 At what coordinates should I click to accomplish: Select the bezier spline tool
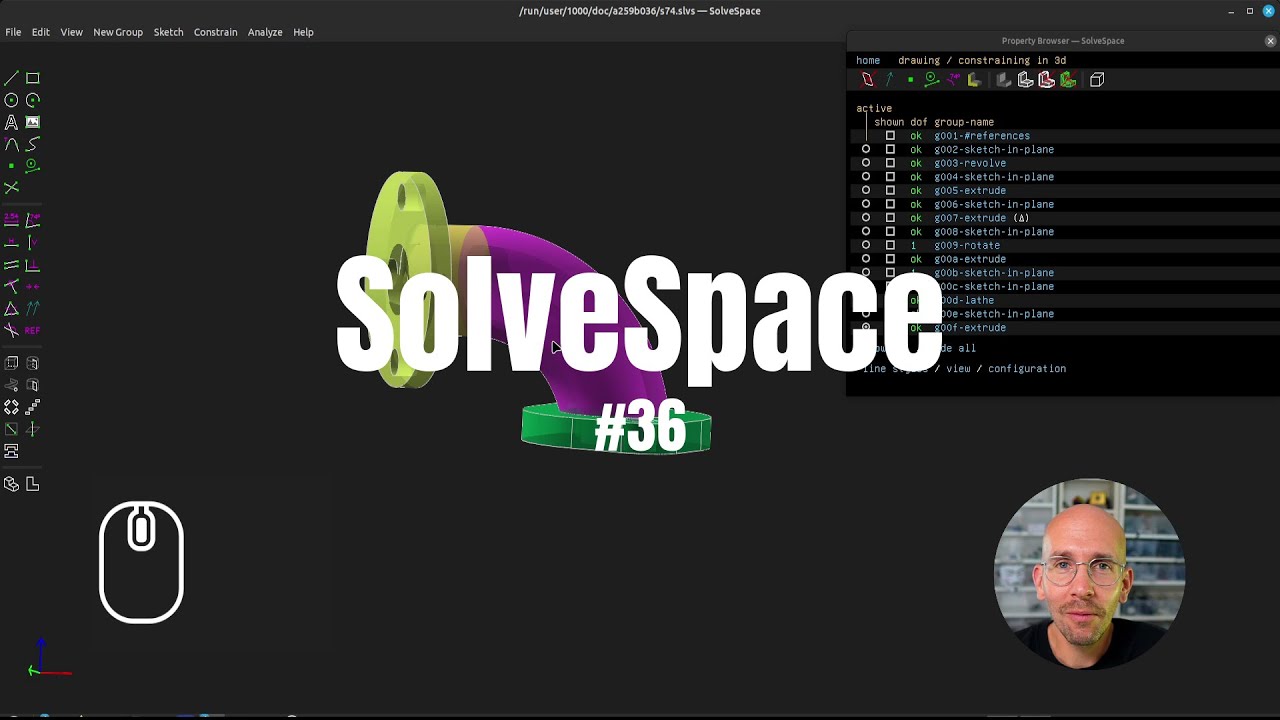[x=32, y=144]
